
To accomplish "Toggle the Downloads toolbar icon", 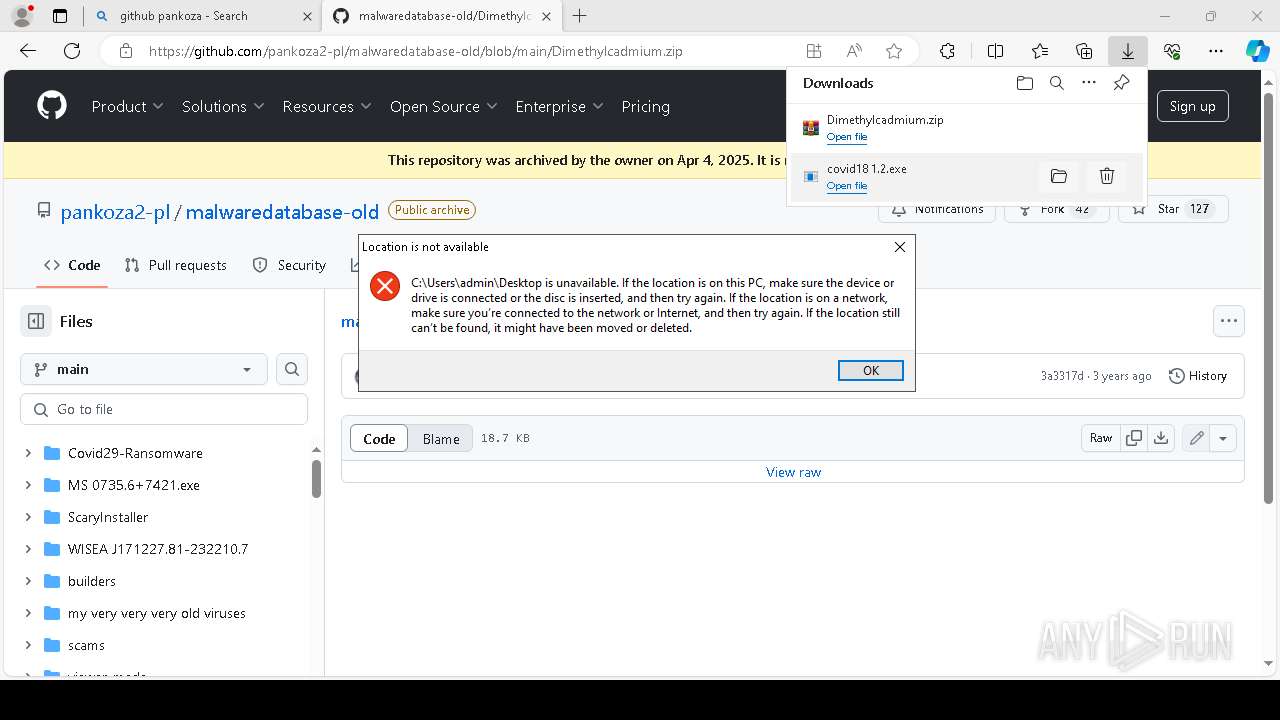I will (x=1127, y=51).
